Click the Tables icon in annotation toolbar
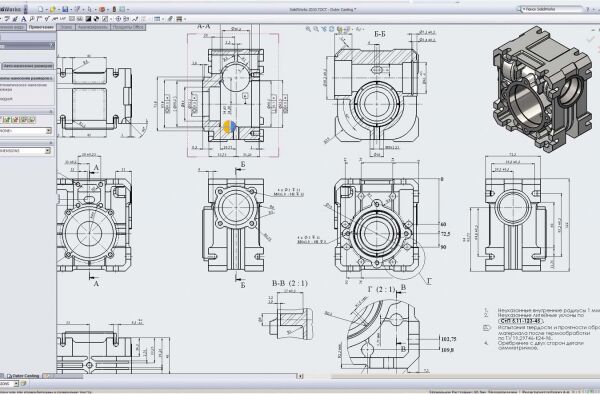Image resolution: width=600 pixels, height=394 pixels. (x=157, y=19)
